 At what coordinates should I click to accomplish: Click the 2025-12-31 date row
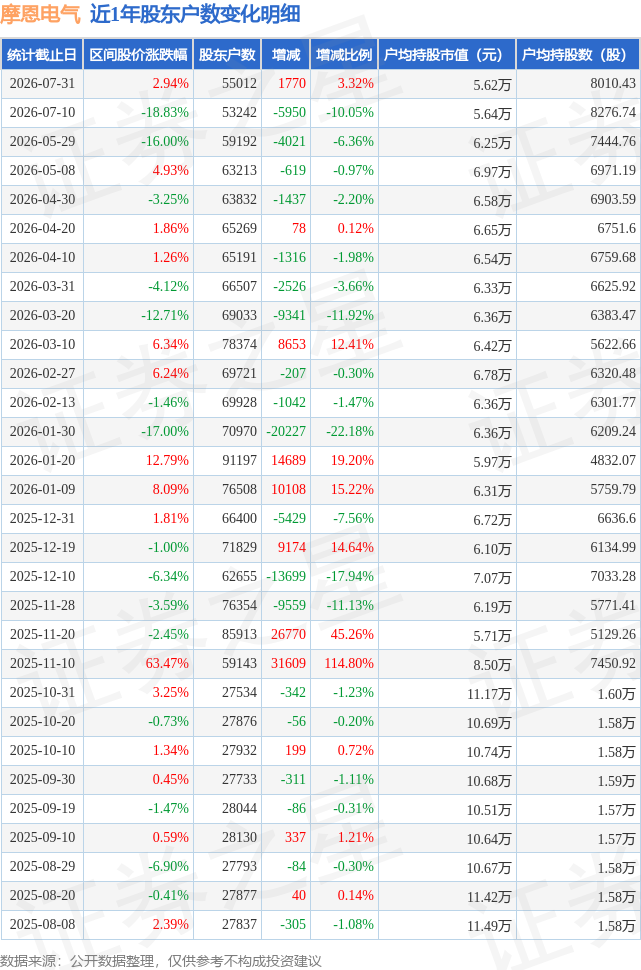pyautogui.click(x=320, y=518)
